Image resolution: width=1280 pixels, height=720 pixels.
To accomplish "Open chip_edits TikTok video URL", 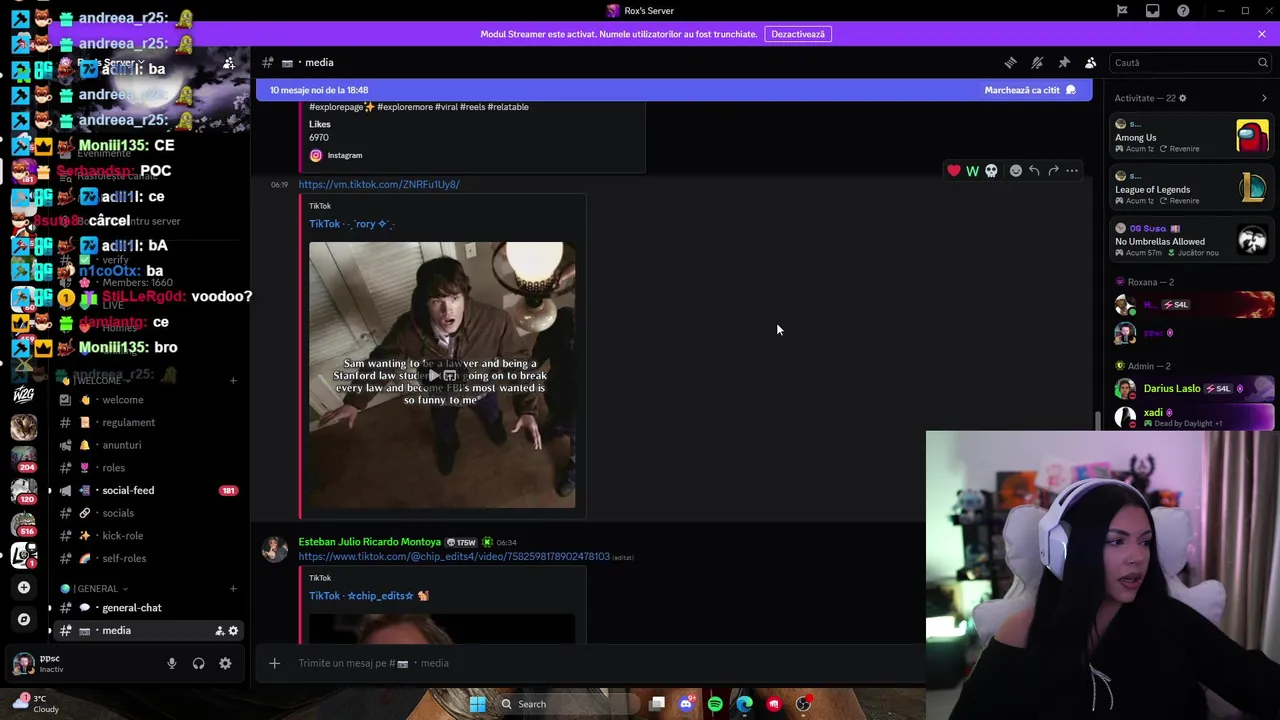I will tap(454, 557).
